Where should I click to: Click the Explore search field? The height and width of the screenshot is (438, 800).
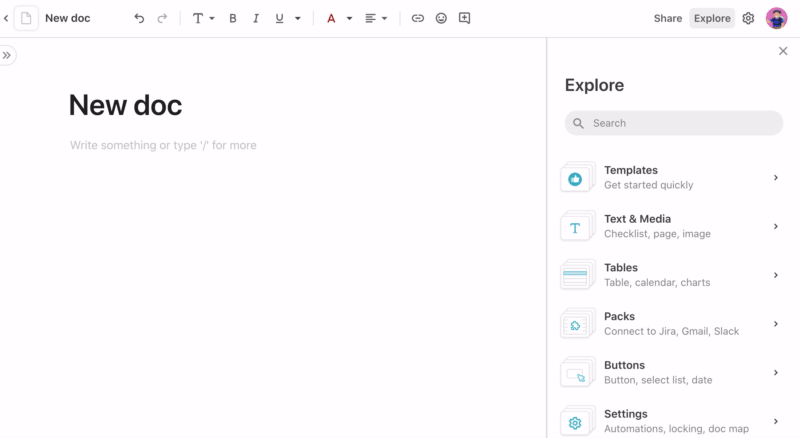click(673, 123)
